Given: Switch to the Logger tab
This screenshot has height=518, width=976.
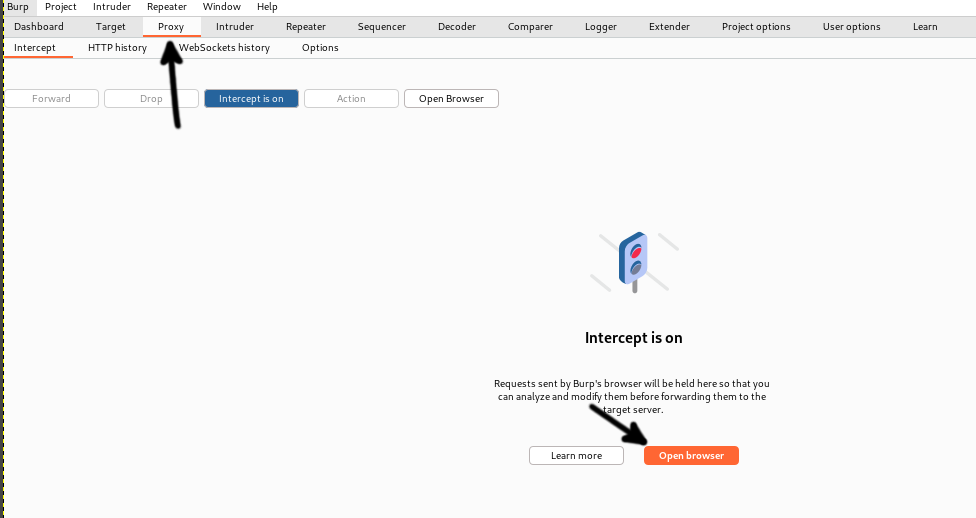Looking at the screenshot, I should tap(601, 27).
